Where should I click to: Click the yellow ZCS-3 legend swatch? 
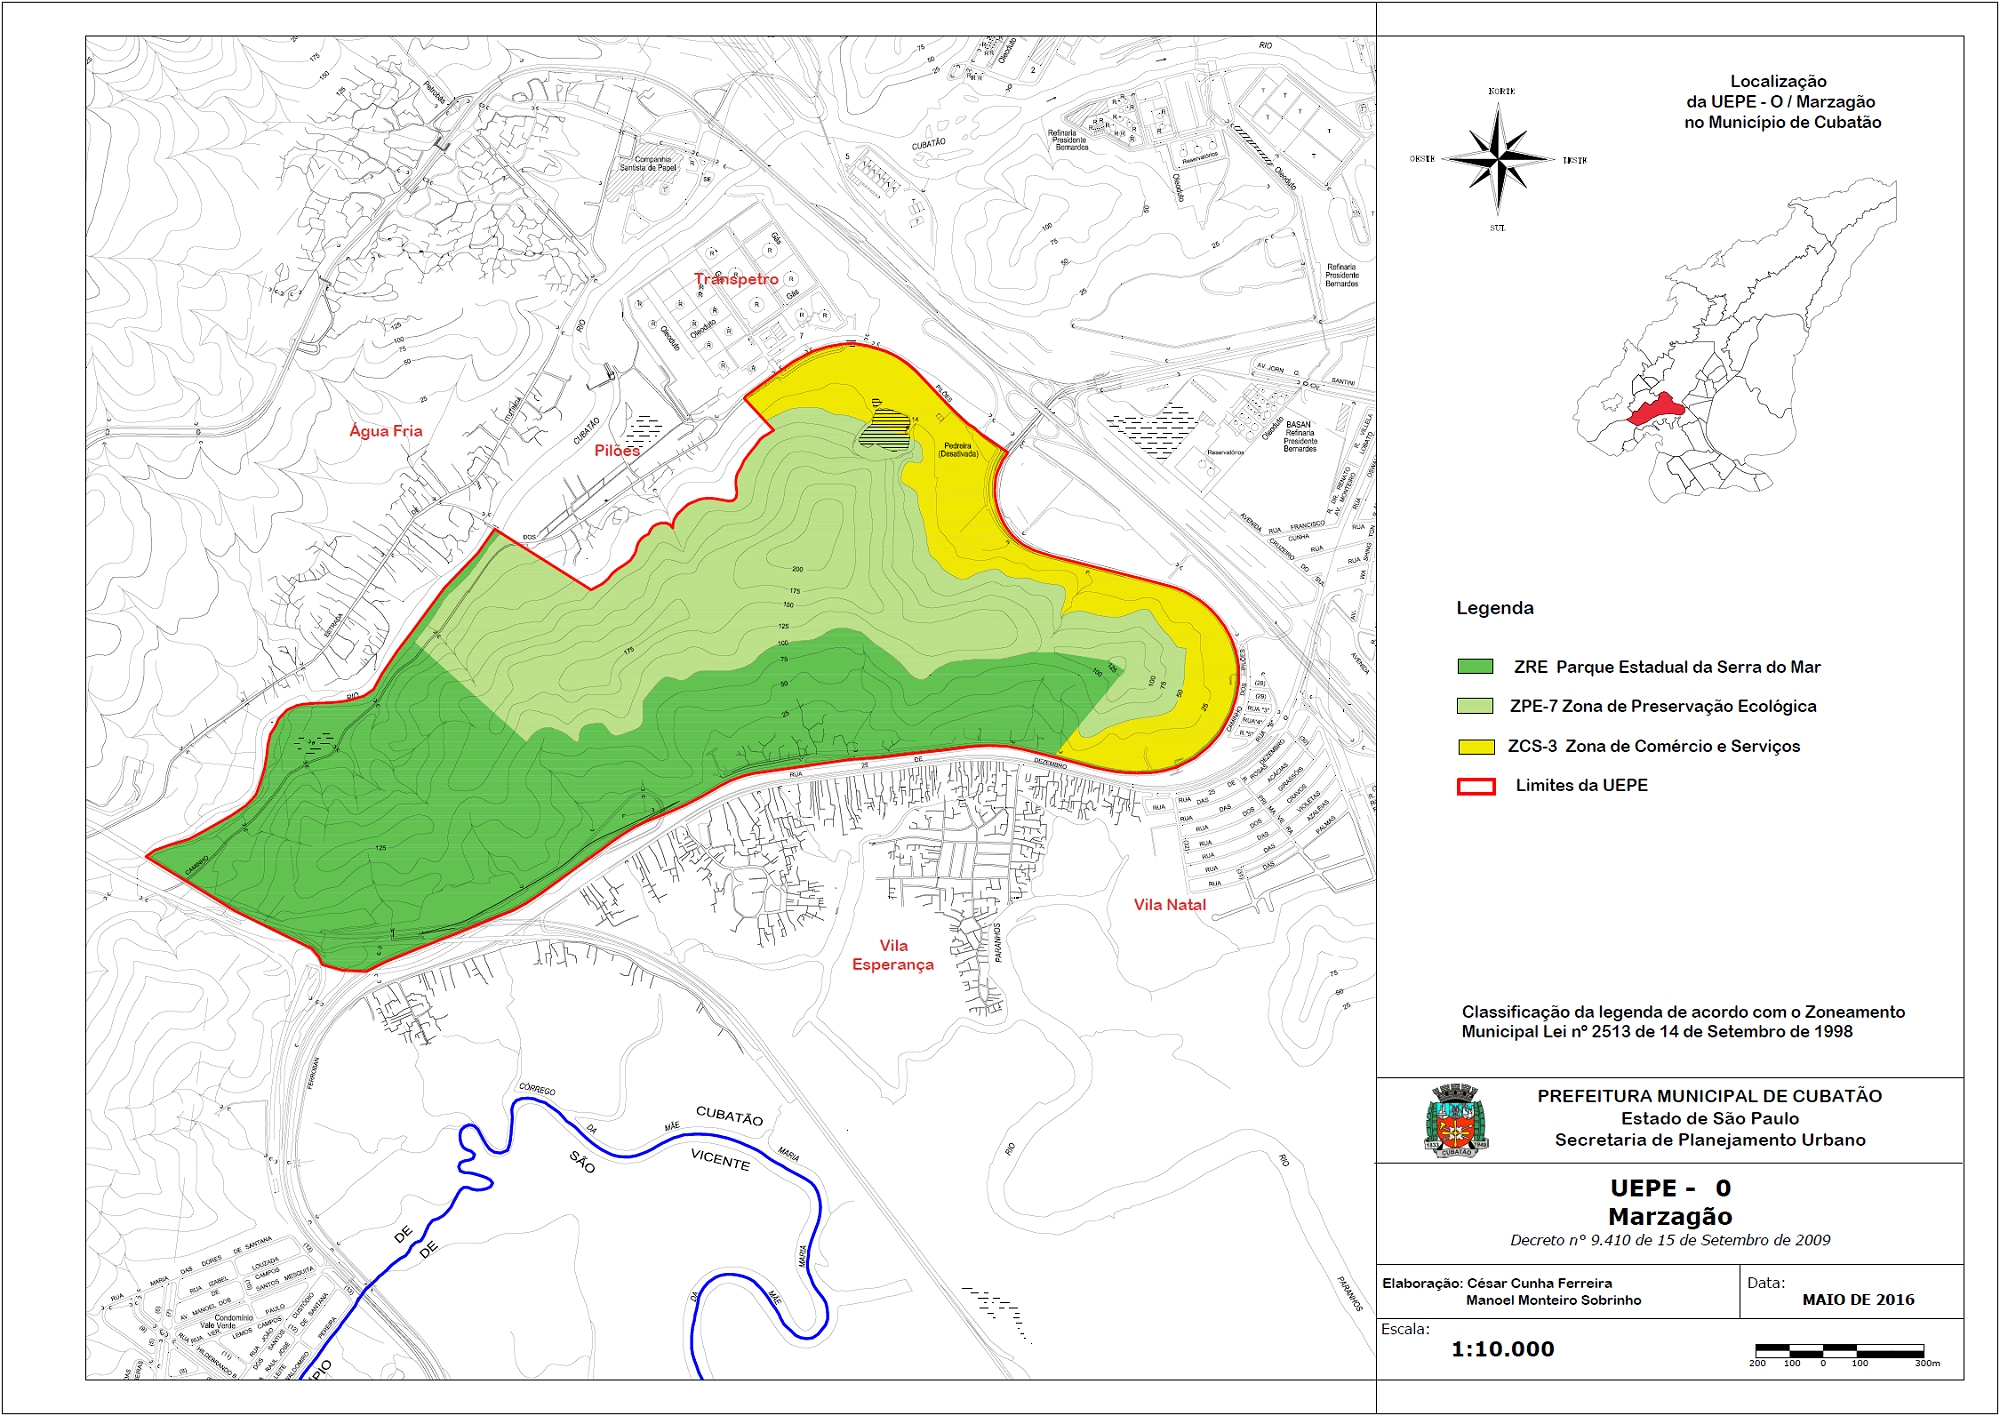tap(1475, 746)
